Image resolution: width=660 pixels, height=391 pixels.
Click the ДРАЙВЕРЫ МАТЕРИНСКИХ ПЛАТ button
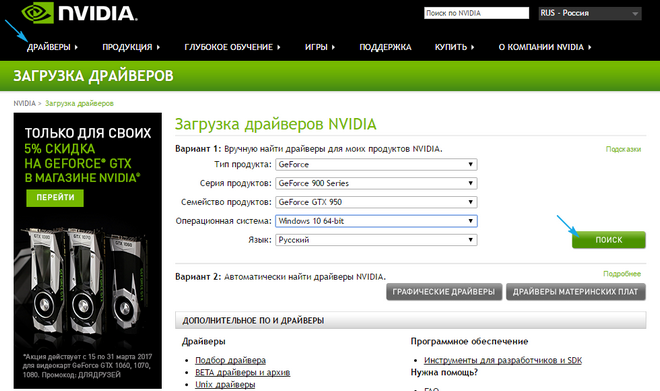pyautogui.click(x=575, y=292)
